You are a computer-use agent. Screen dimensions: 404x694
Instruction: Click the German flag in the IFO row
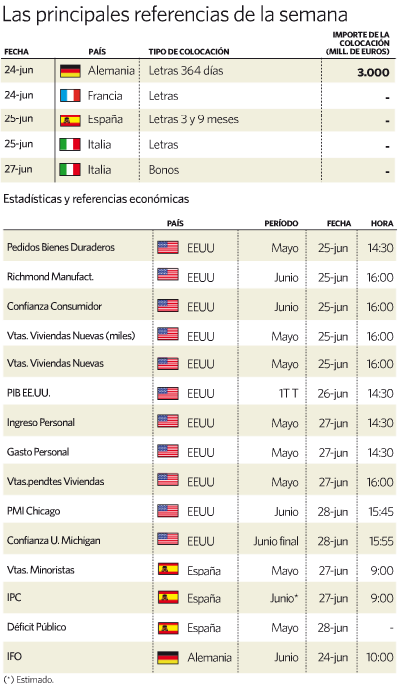[x=168, y=657]
